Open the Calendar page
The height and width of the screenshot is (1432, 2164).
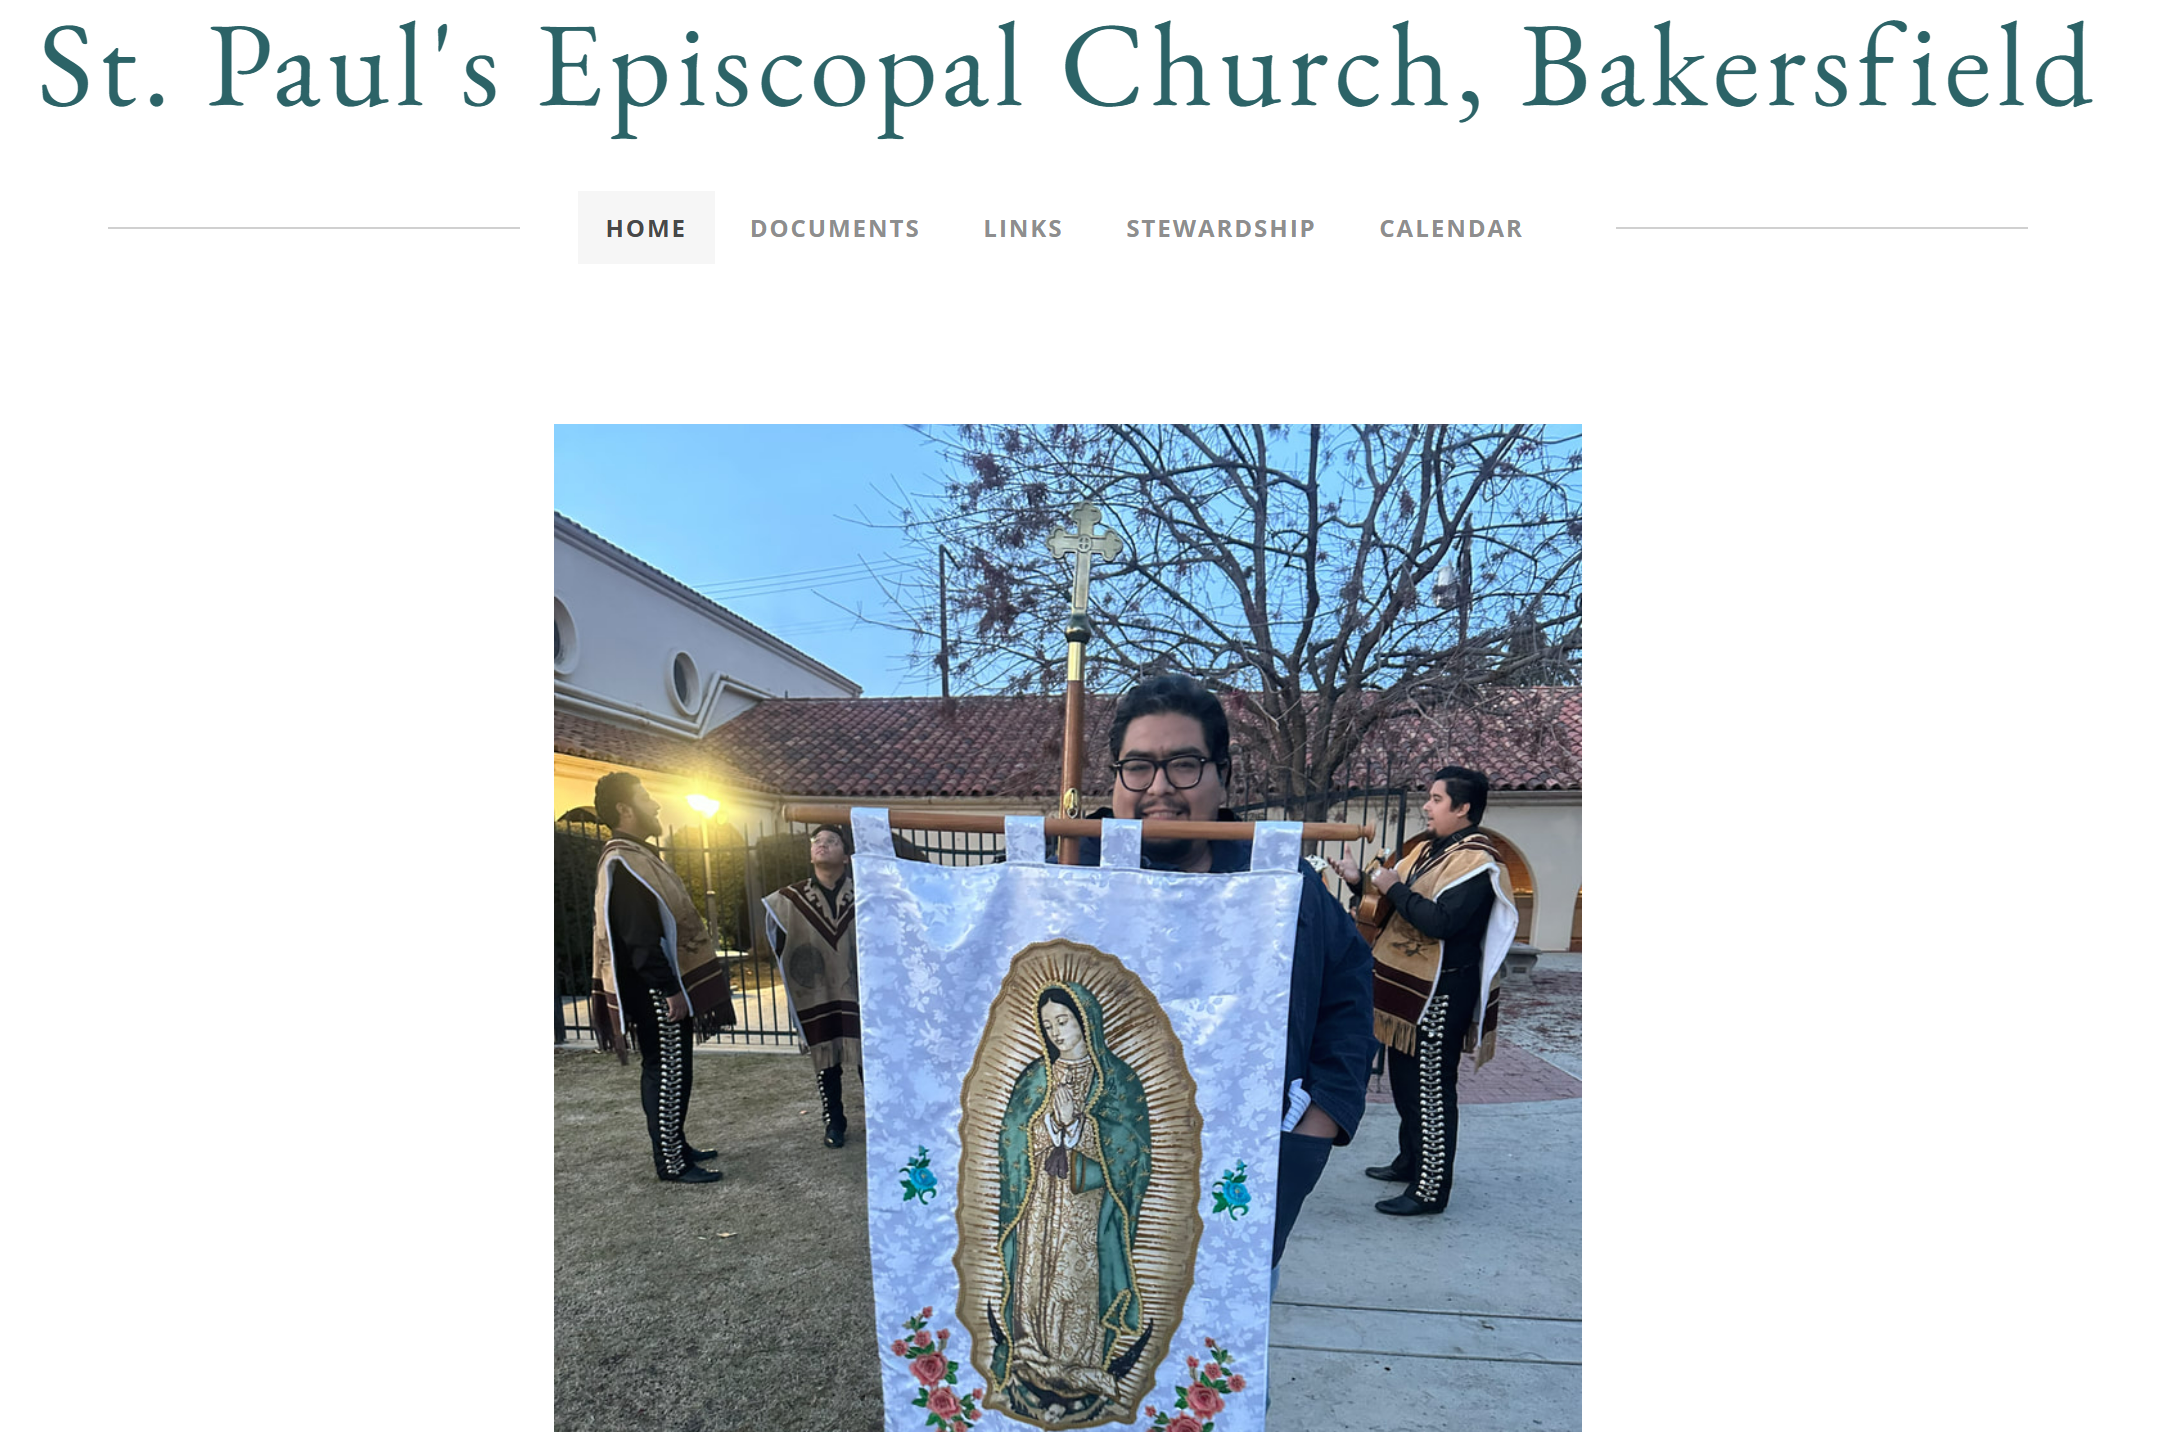pyautogui.click(x=1451, y=228)
